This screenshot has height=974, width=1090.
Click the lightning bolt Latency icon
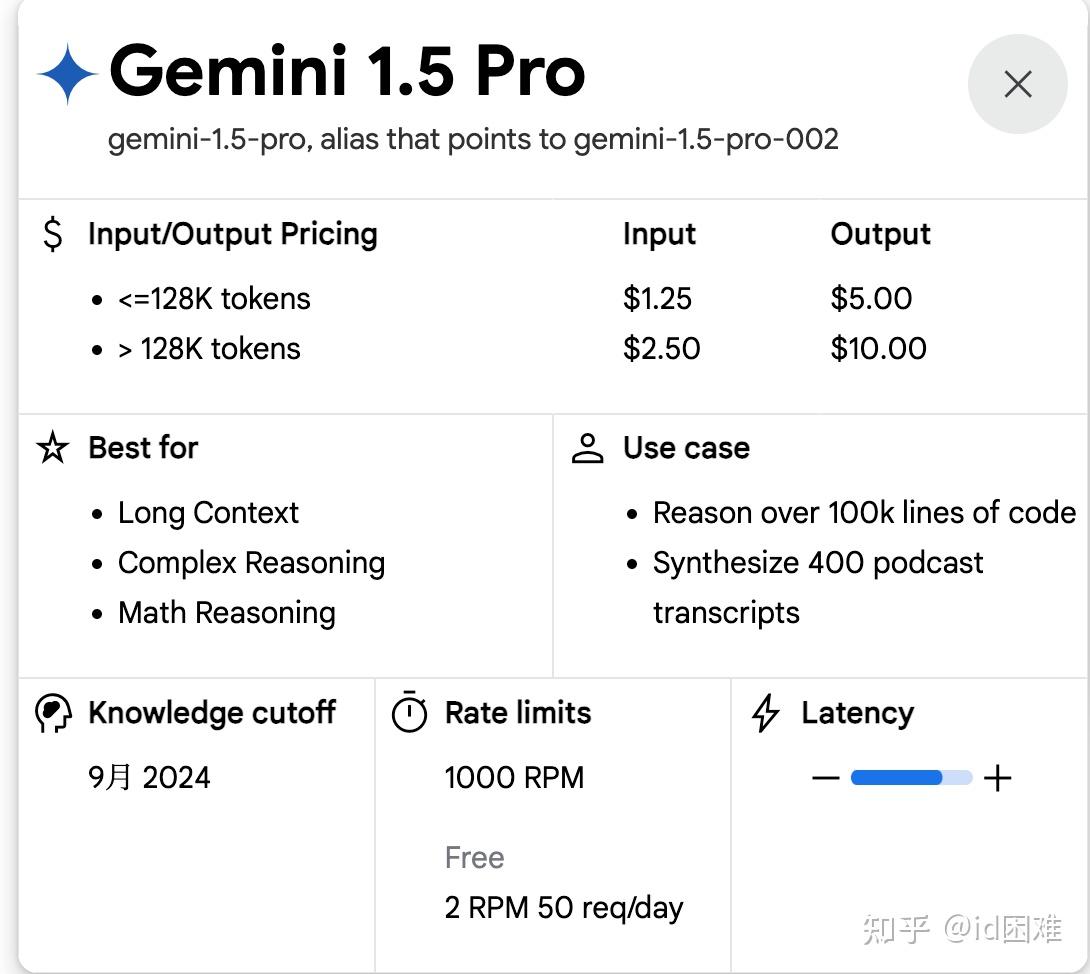tap(765, 713)
